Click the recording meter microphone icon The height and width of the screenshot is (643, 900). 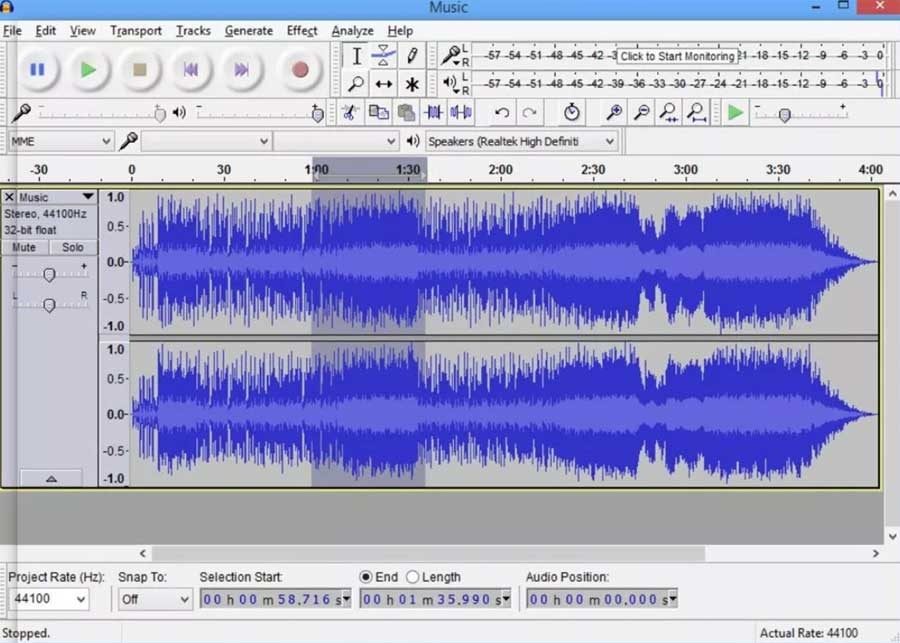450,55
